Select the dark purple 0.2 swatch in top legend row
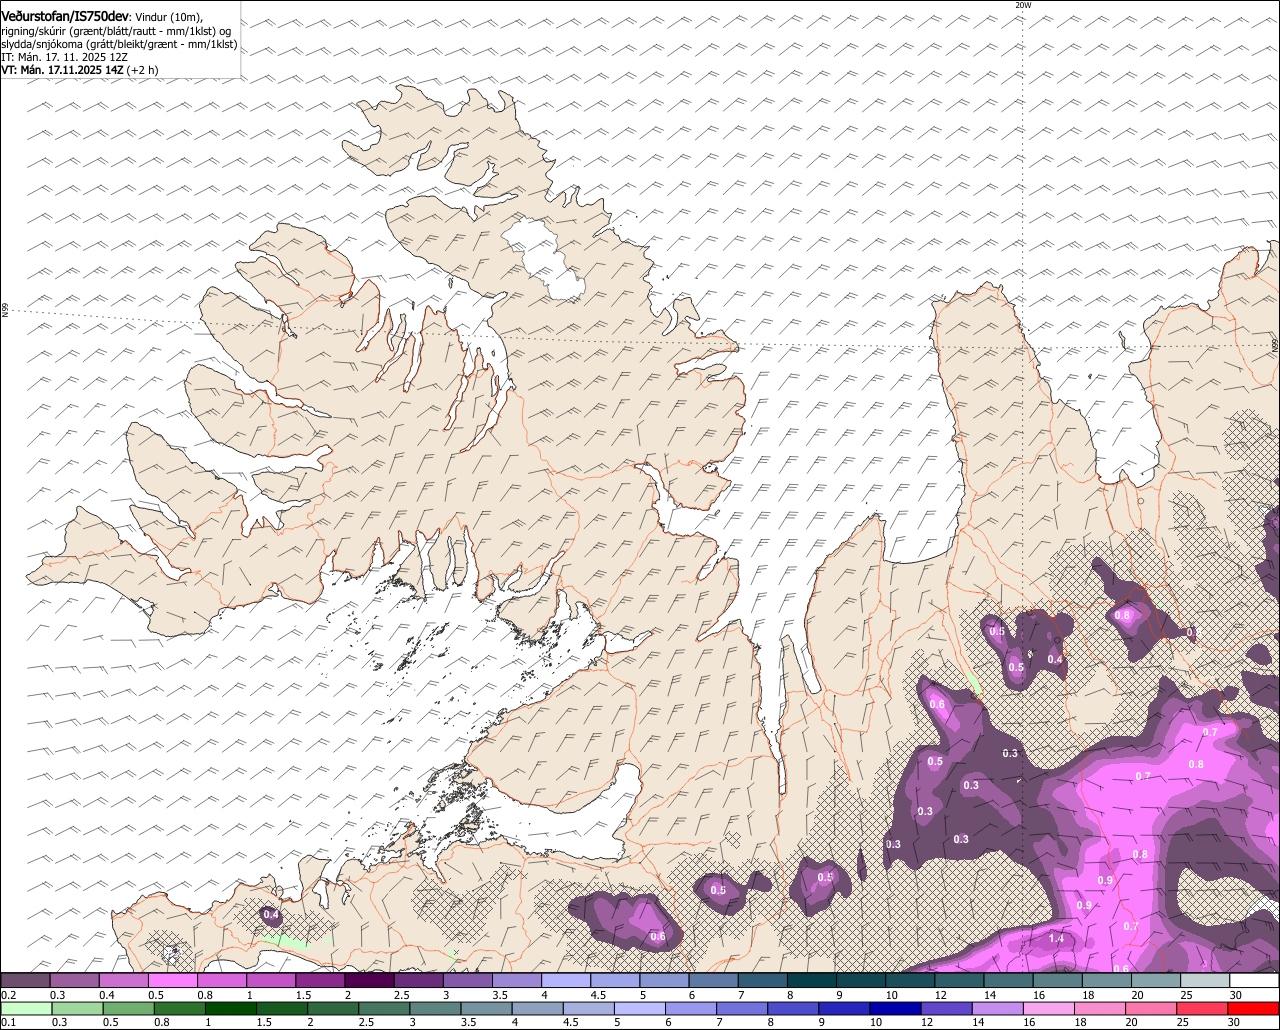The width and height of the screenshot is (1280, 1030). tap(25, 980)
